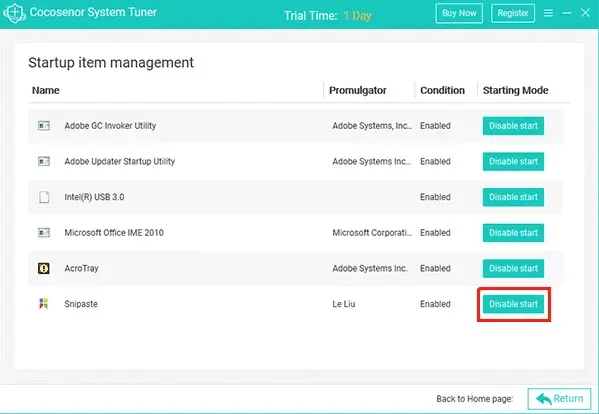The image size is (599, 414).
Task: Click the Cocosenor shield logo icon
Action: (x=14, y=13)
